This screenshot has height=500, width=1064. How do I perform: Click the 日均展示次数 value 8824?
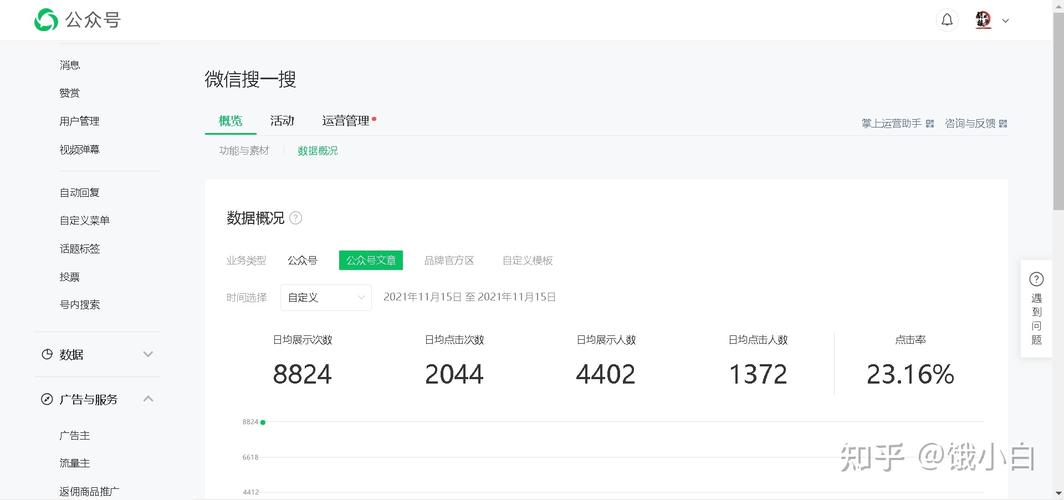tap(302, 374)
